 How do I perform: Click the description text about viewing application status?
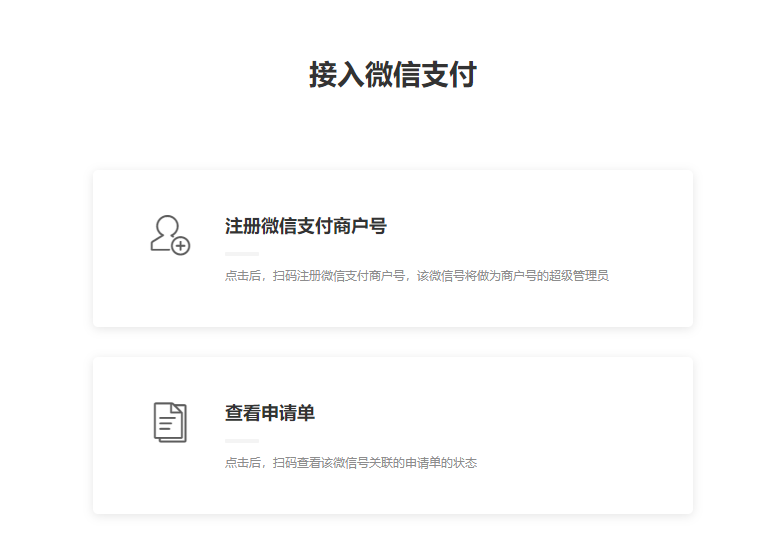point(351,463)
